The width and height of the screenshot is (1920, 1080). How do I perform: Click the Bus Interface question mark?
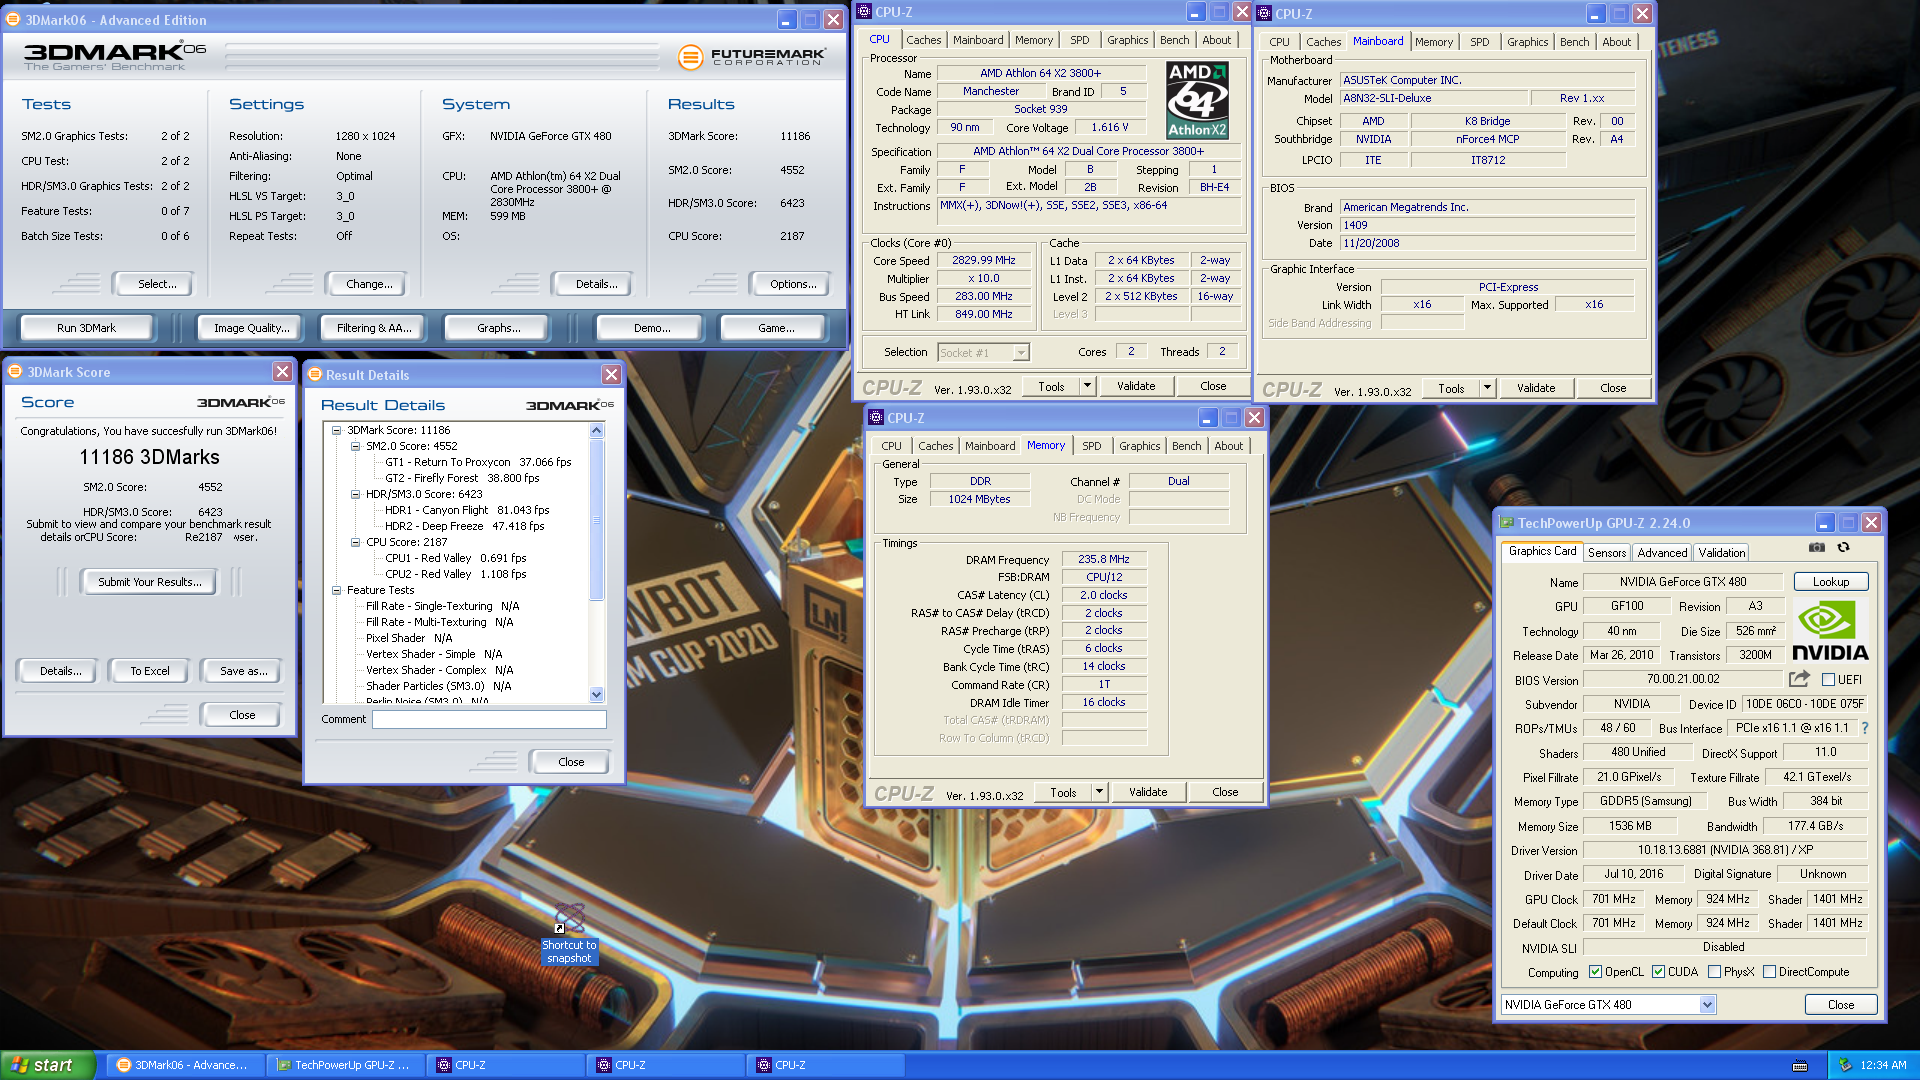point(1864,728)
